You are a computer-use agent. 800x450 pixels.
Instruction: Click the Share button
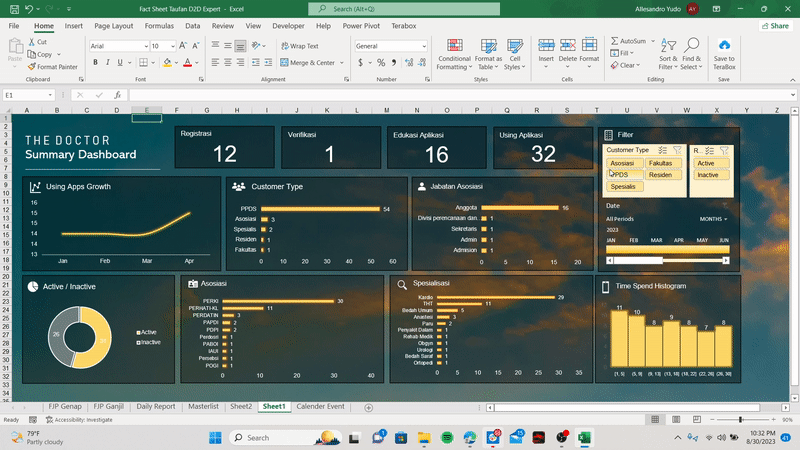pyautogui.click(x=776, y=26)
